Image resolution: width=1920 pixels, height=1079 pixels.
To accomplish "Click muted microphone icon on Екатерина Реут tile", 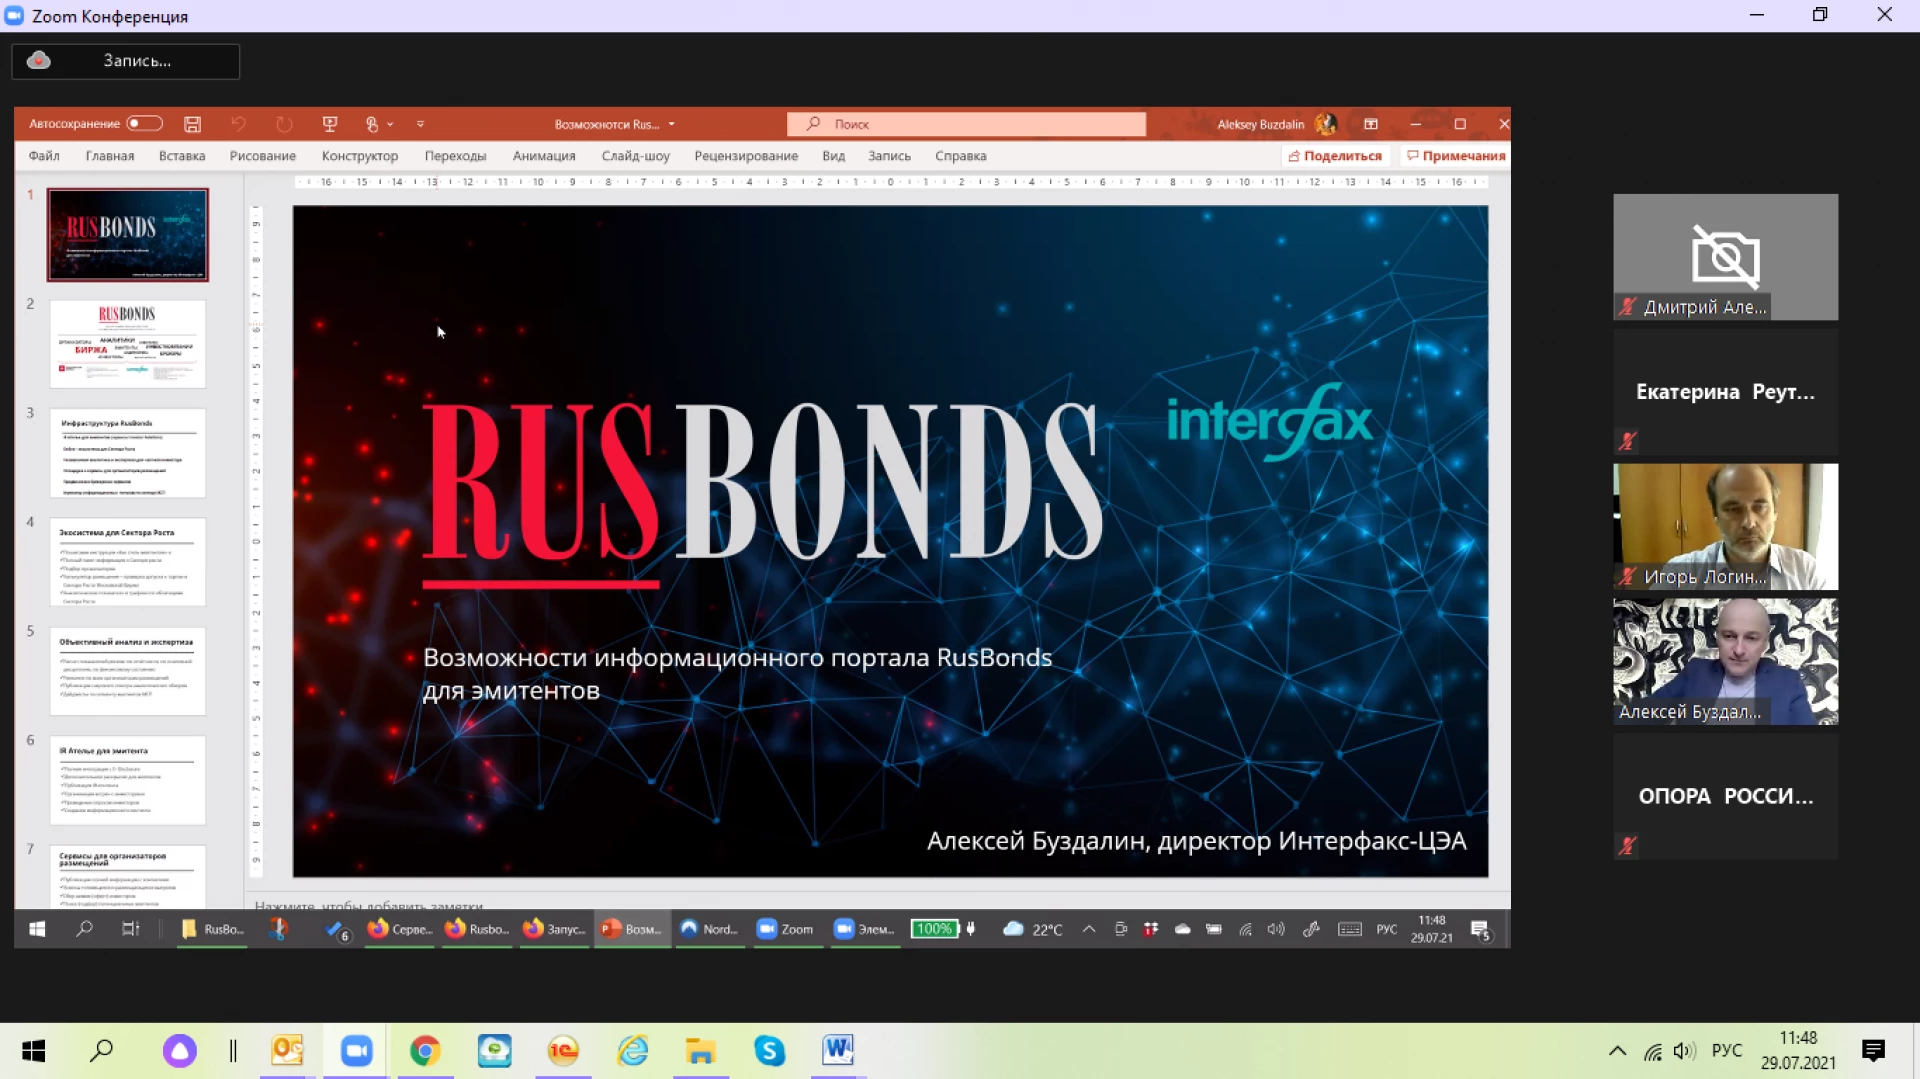I will pyautogui.click(x=1628, y=441).
